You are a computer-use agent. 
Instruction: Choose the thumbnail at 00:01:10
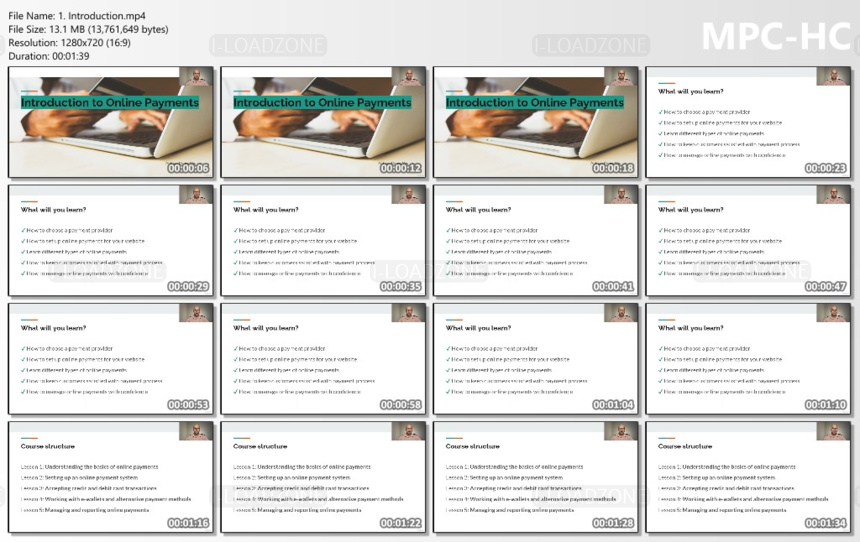click(x=748, y=359)
